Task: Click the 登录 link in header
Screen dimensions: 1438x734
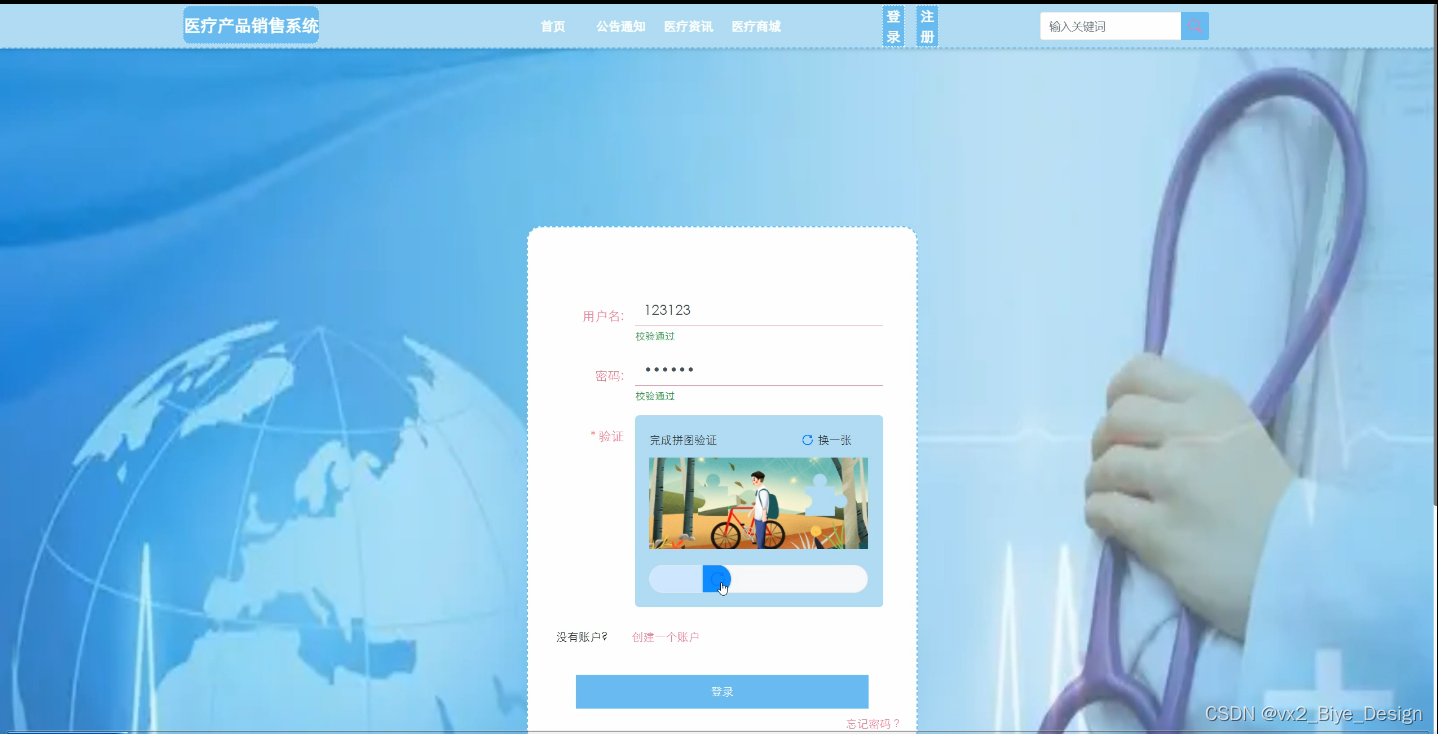Action: (x=893, y=27)
